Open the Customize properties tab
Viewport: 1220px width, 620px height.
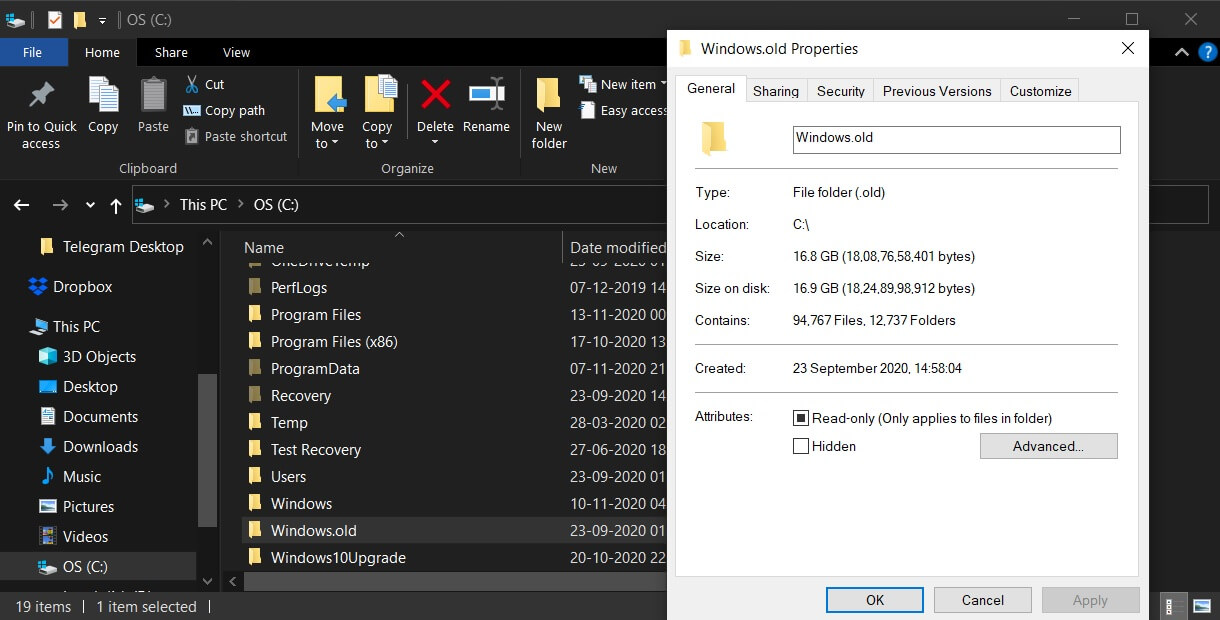pos(1040,91)
